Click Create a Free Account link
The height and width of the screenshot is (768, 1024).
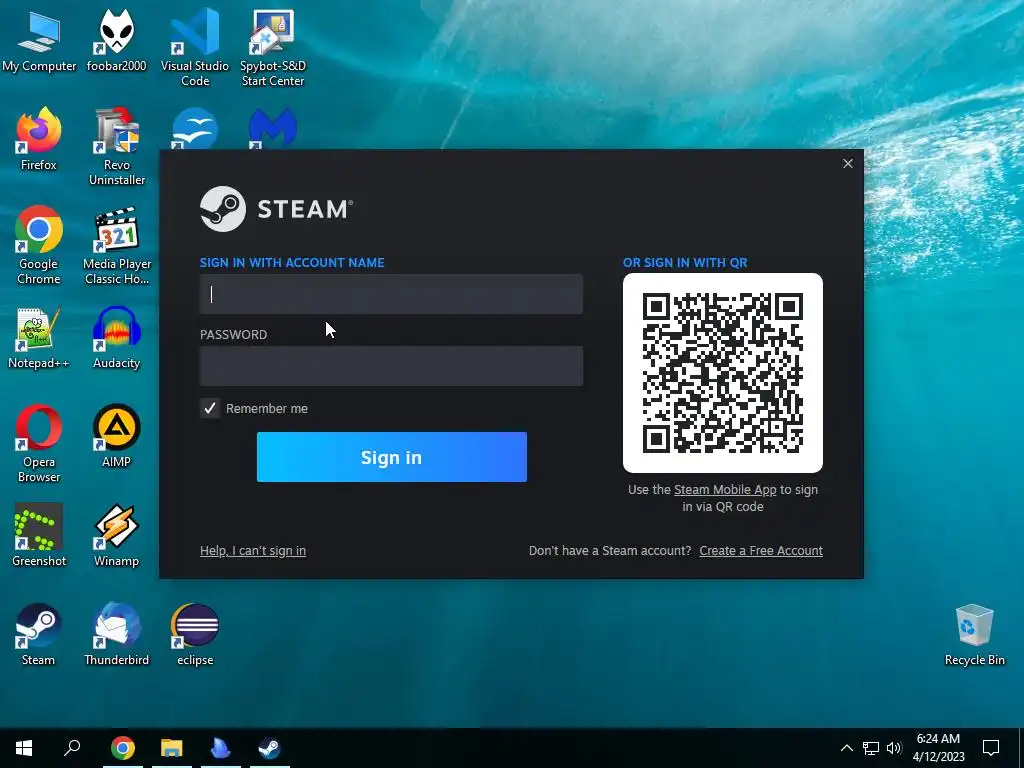[761, 551]
